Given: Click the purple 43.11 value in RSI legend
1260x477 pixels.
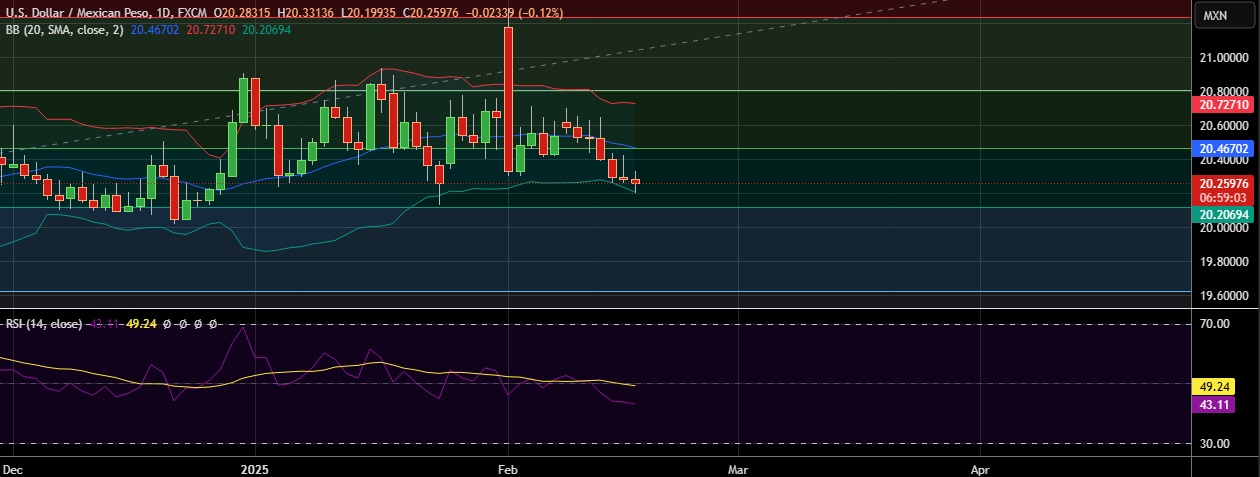Looking at the screenshot, I should pos(105,324).
